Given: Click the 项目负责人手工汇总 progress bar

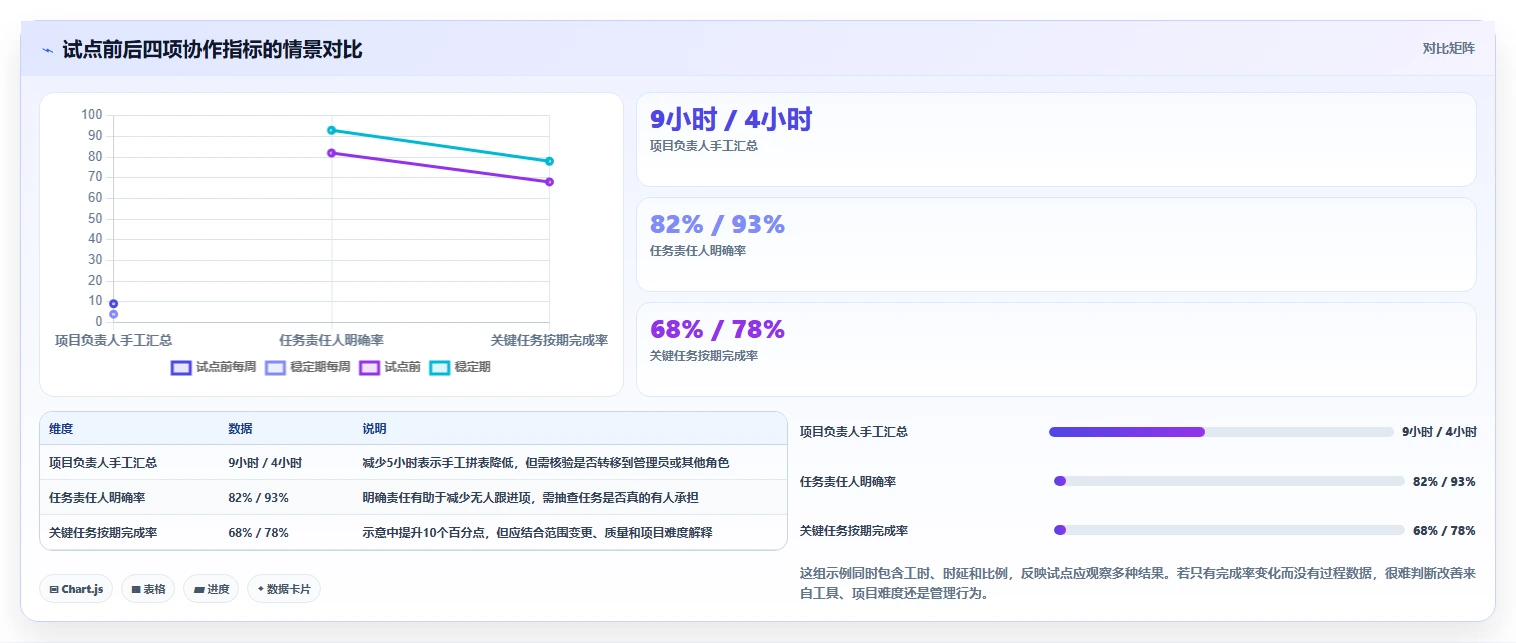Looking at the screenshot, I should 1221,432.
